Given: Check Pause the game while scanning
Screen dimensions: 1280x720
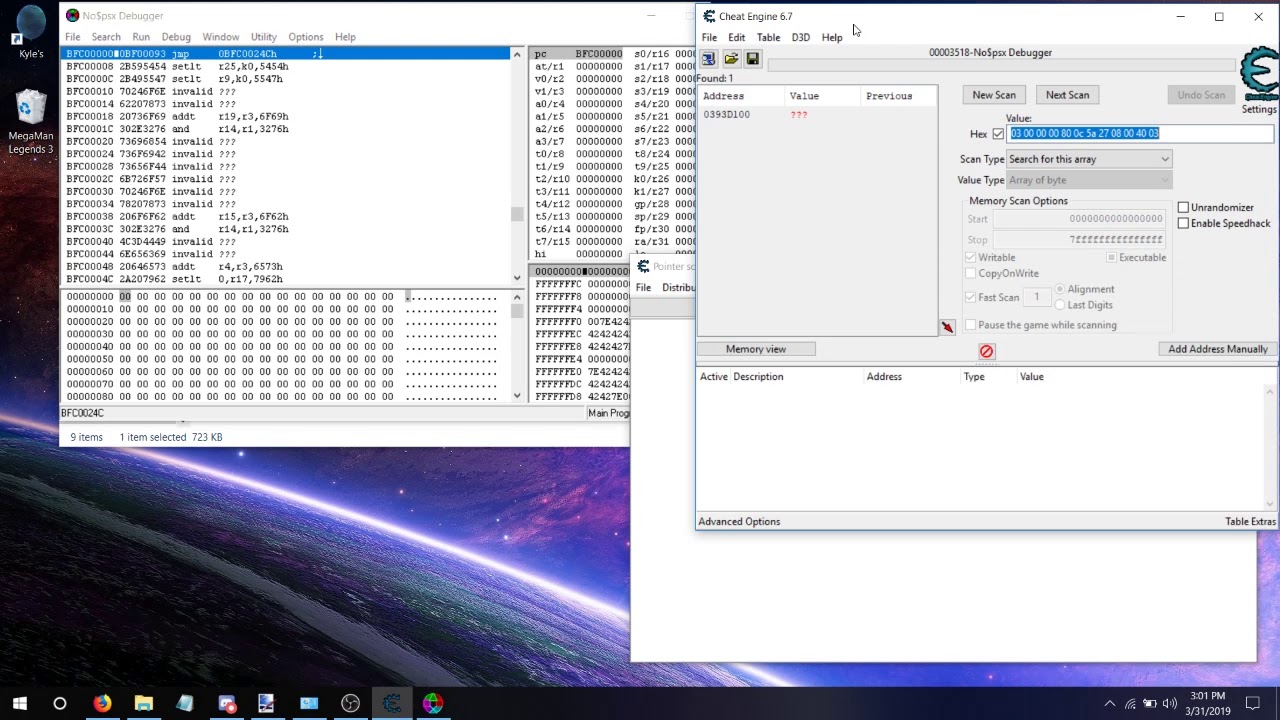Looking at the screenshot, I should 970,325.
